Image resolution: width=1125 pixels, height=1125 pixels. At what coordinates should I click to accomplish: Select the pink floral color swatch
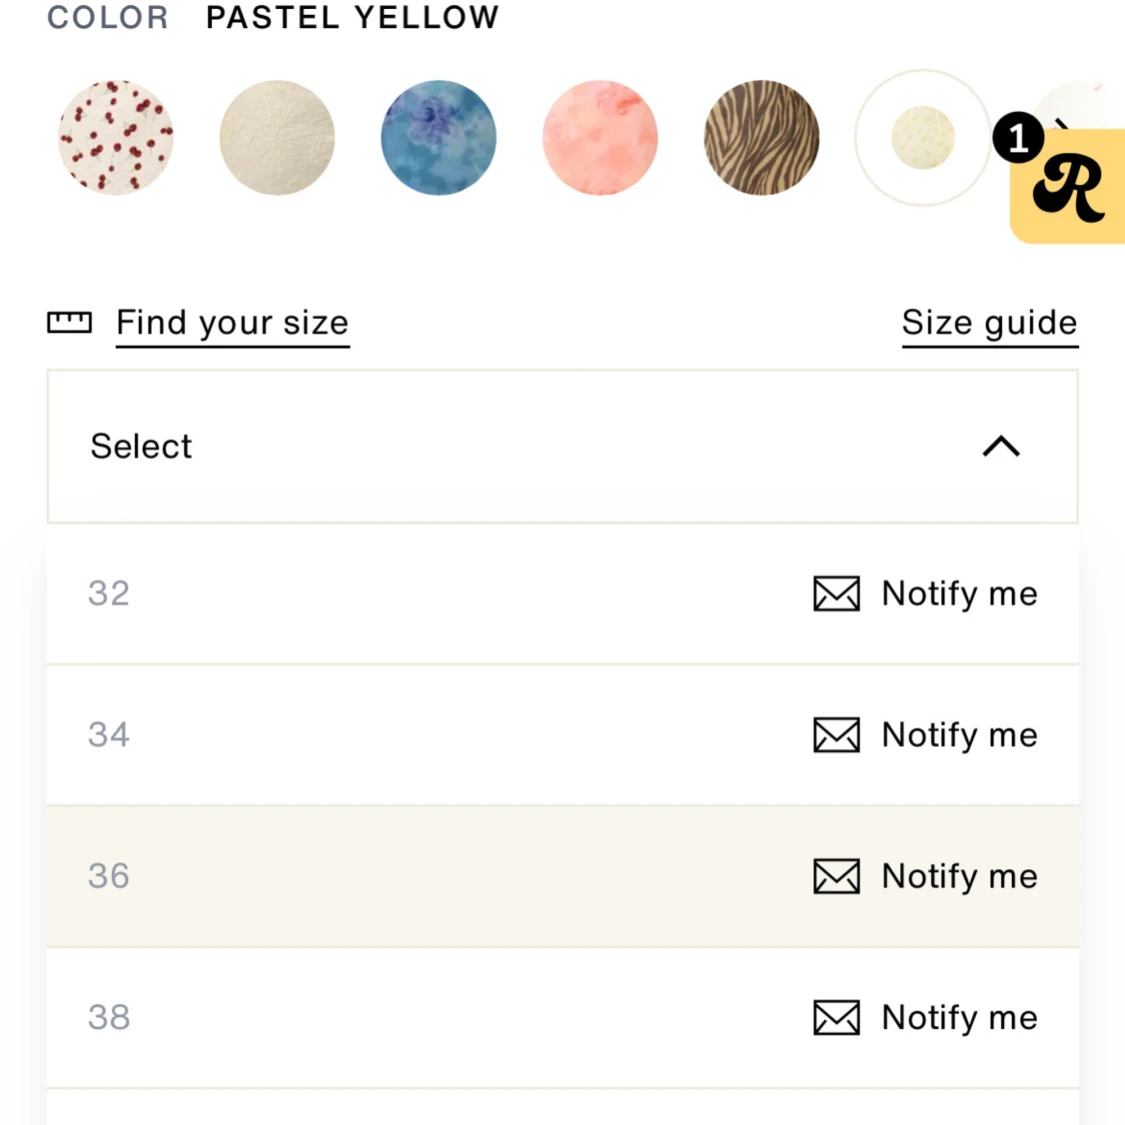tap(600, 138)
